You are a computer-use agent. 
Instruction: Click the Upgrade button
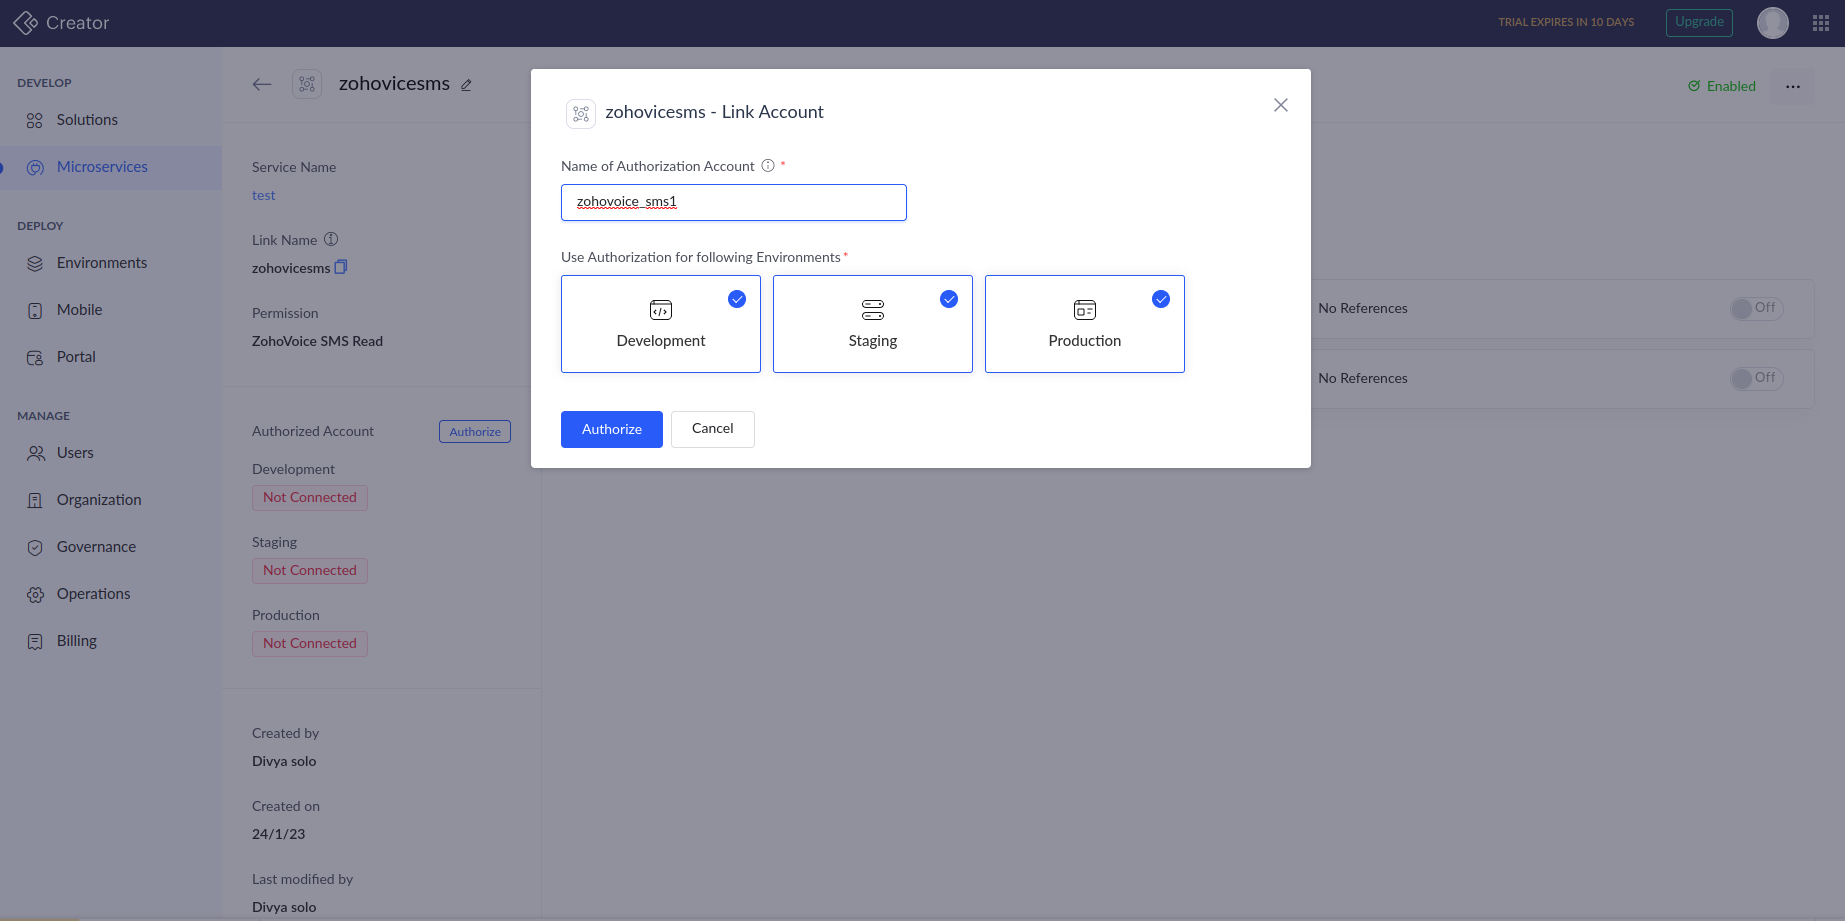click(1699, 22)
